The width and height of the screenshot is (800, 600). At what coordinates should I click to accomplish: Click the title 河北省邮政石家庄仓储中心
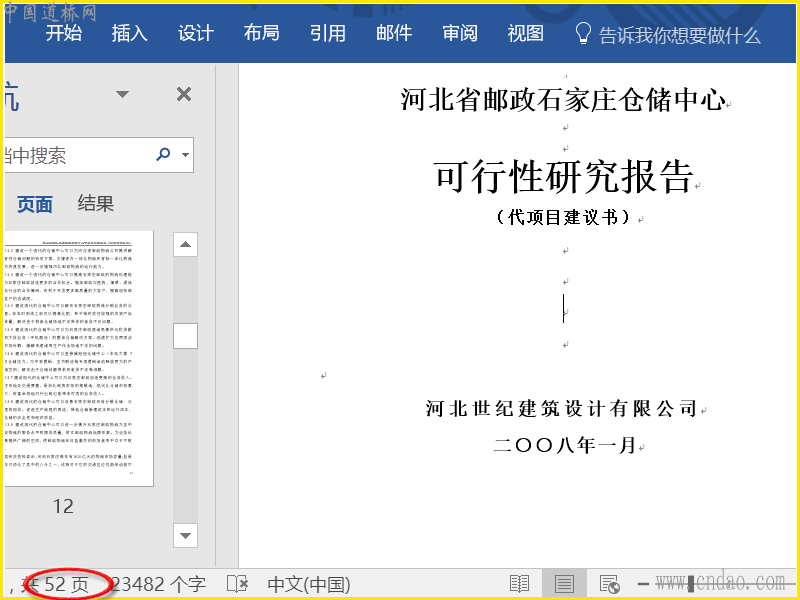[x=563, y=99]
